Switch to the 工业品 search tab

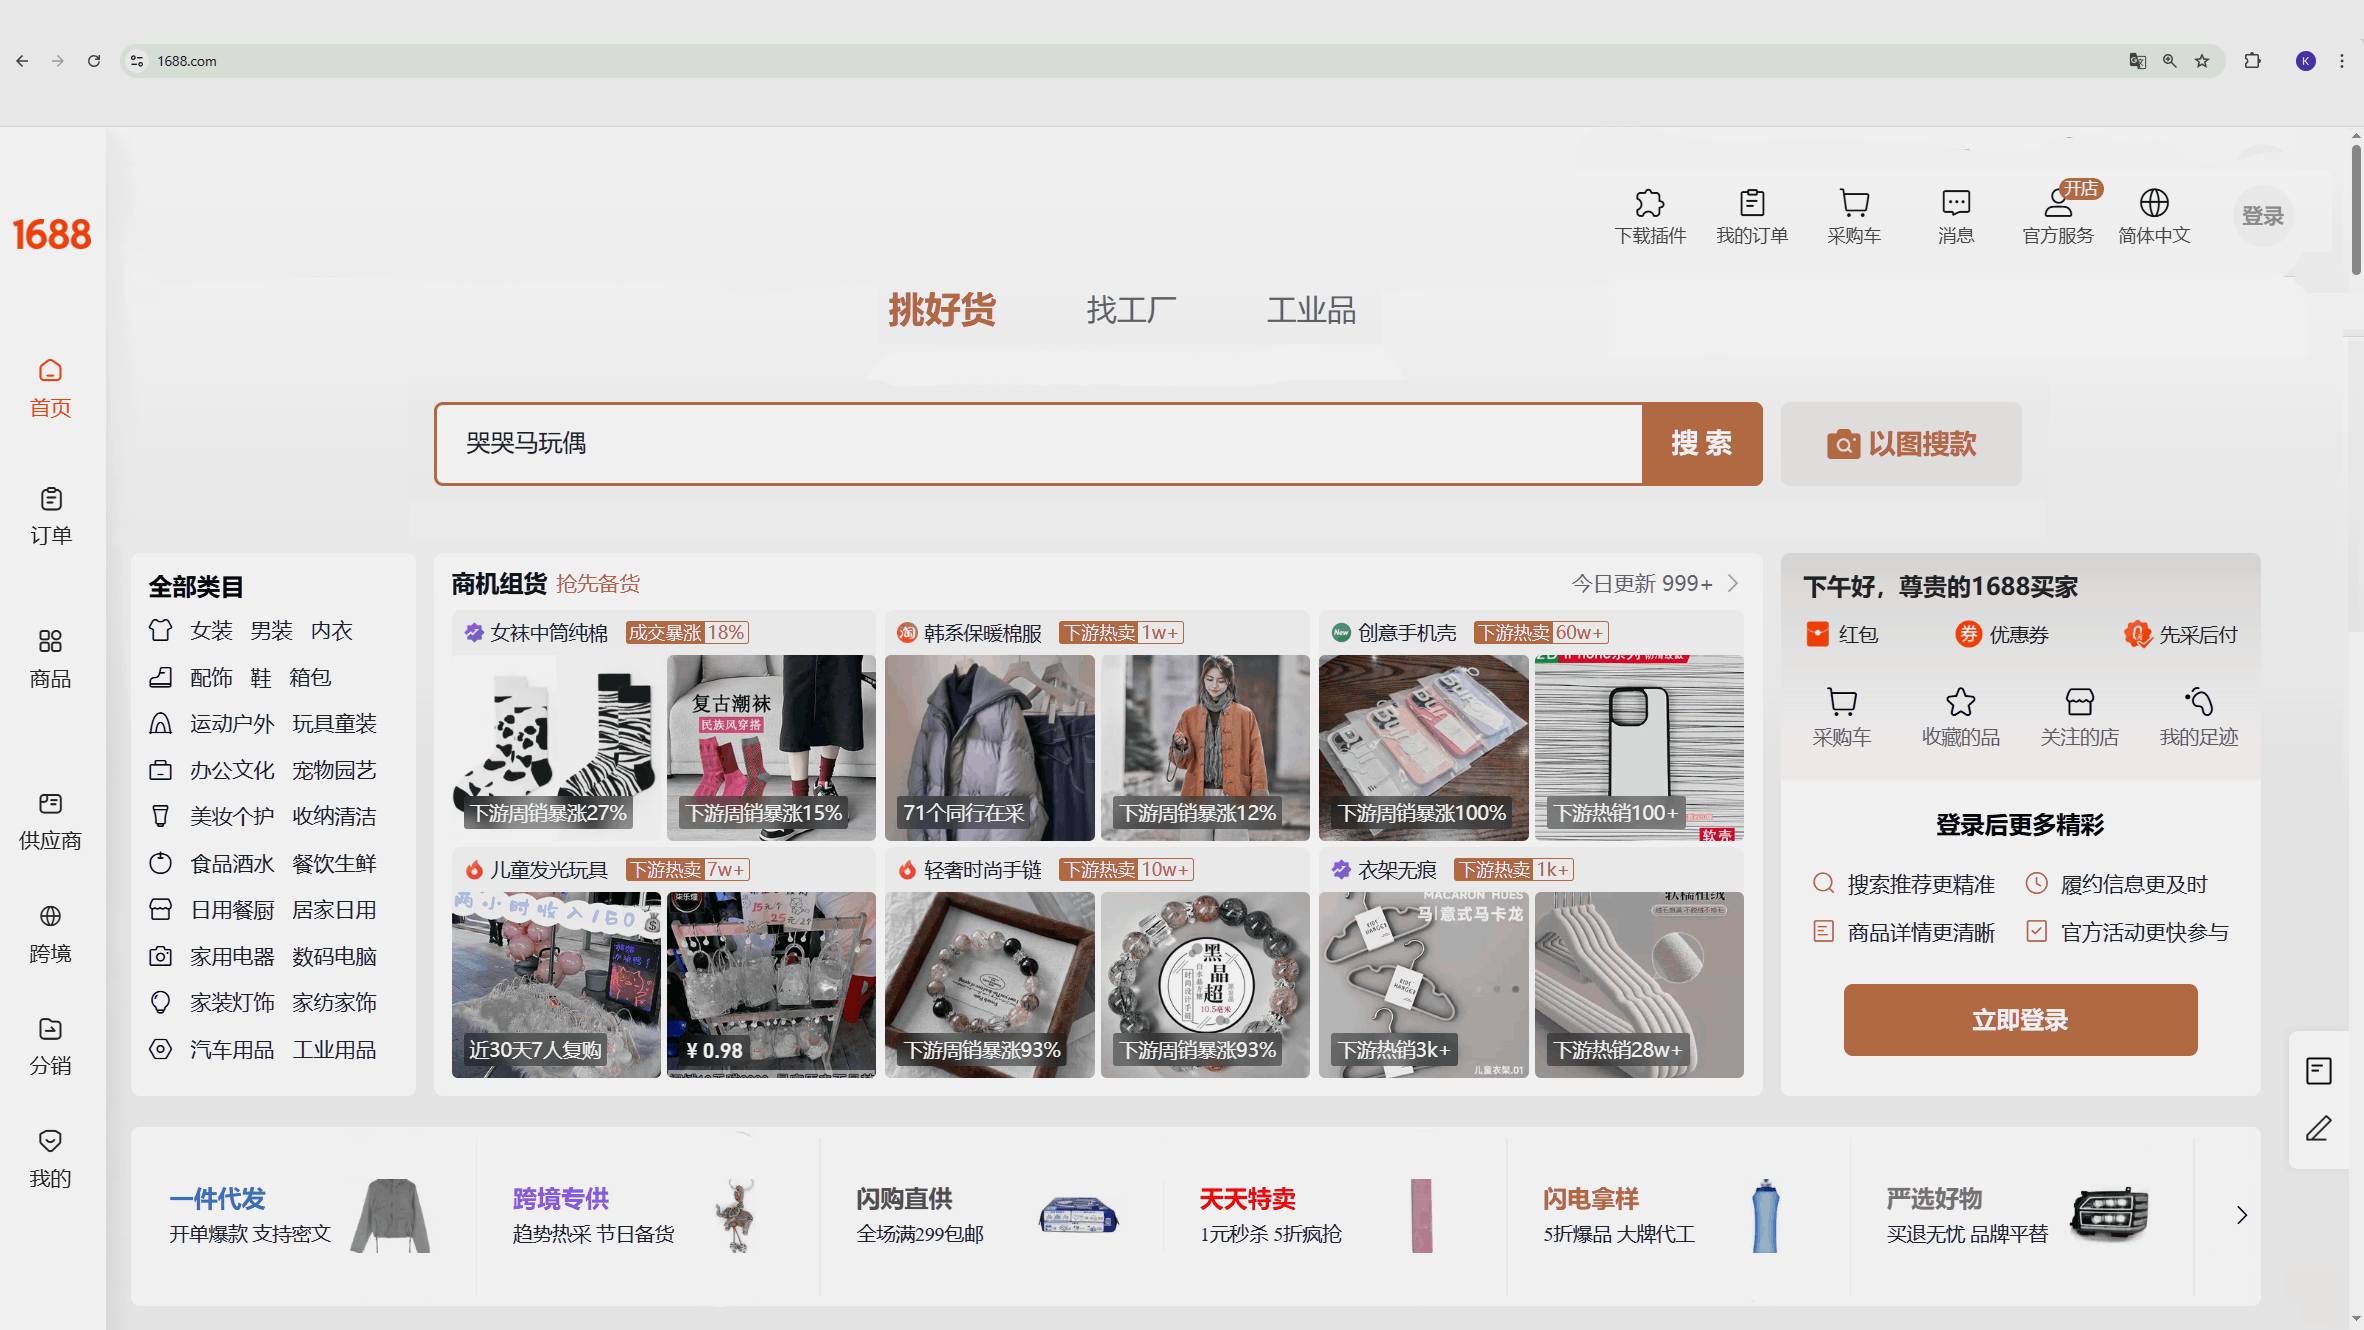pyautogui.click(x=1311, y=310)
